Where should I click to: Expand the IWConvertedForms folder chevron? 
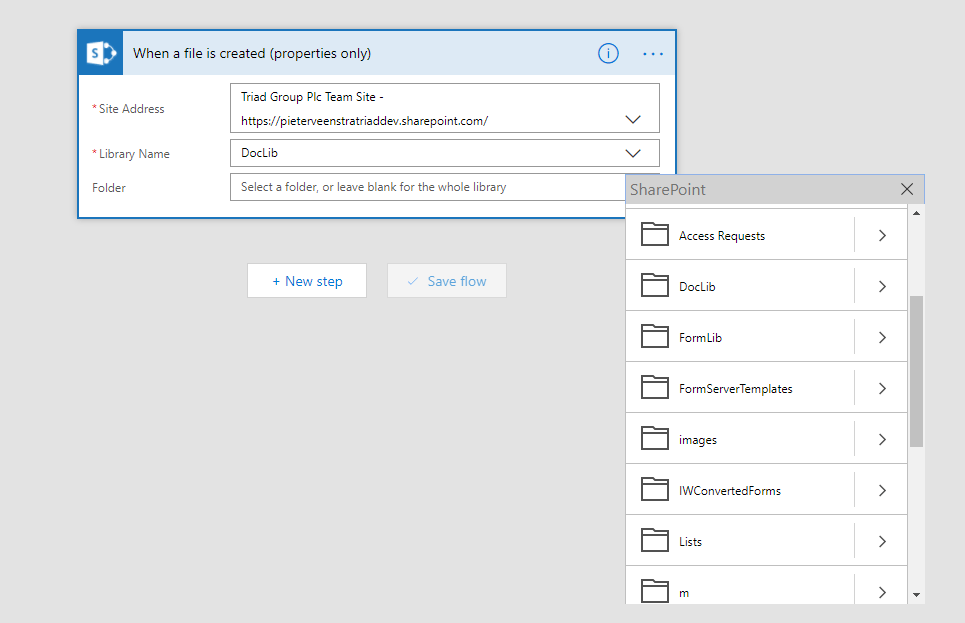pyautogui.click(x=882, y=491)
